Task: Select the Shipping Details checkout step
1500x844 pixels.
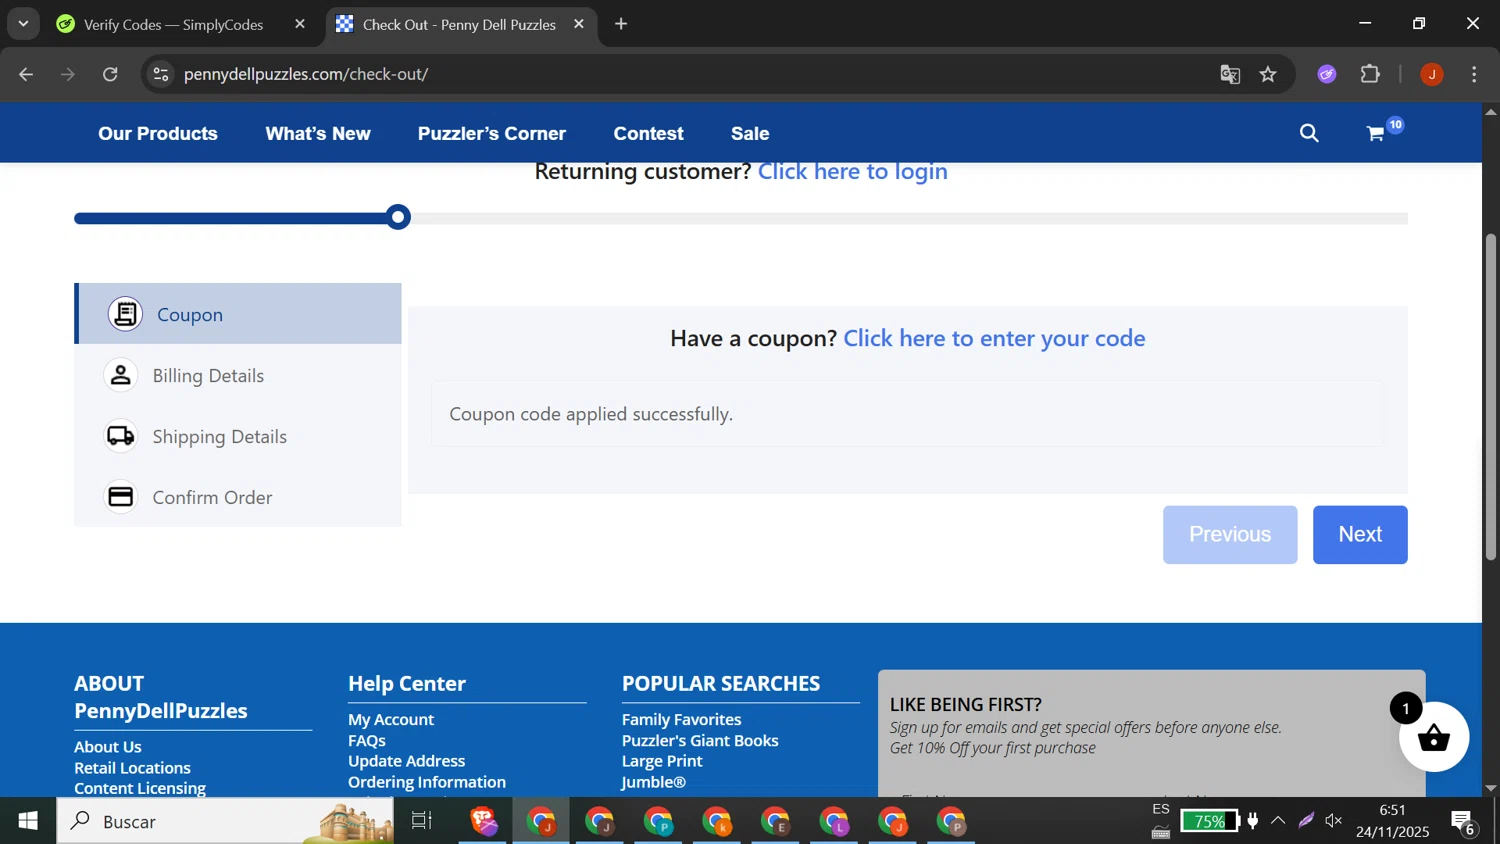Action: tap(238, 436)
